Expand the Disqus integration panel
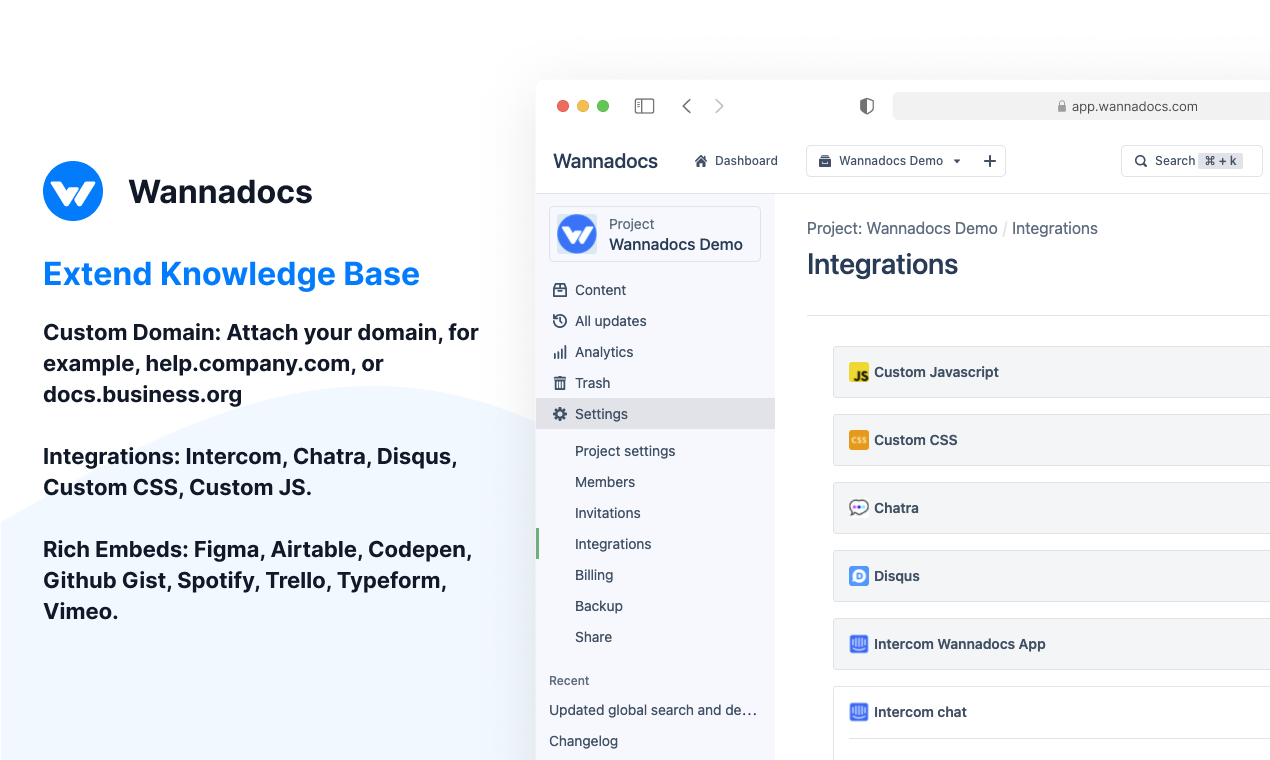 tap(1051, 576)
